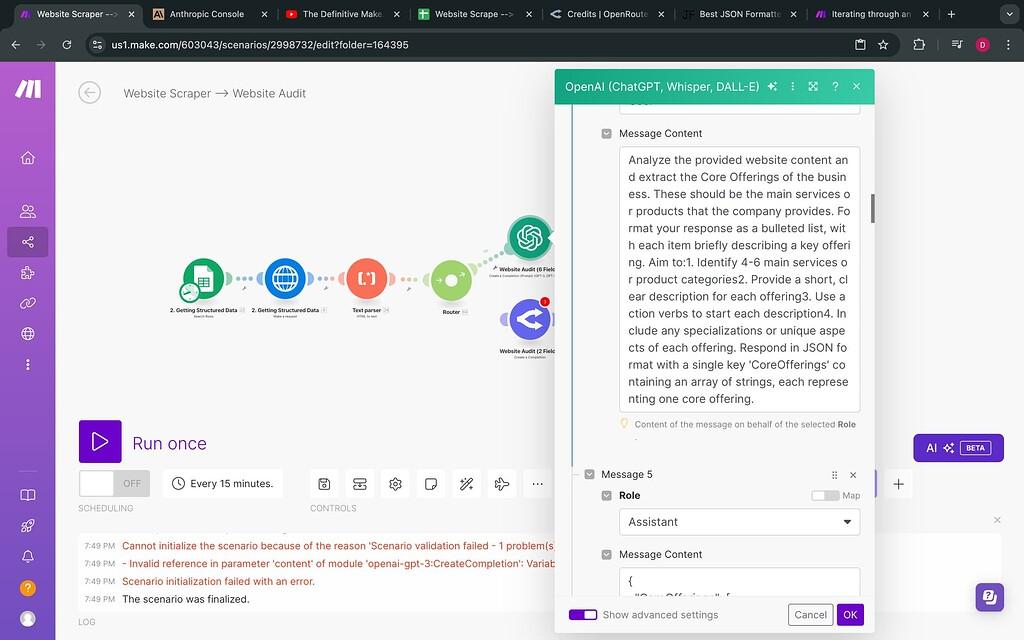1024x640 pixels.
Task: Open Make home from sidebar house icon
Action: (27, 158)
